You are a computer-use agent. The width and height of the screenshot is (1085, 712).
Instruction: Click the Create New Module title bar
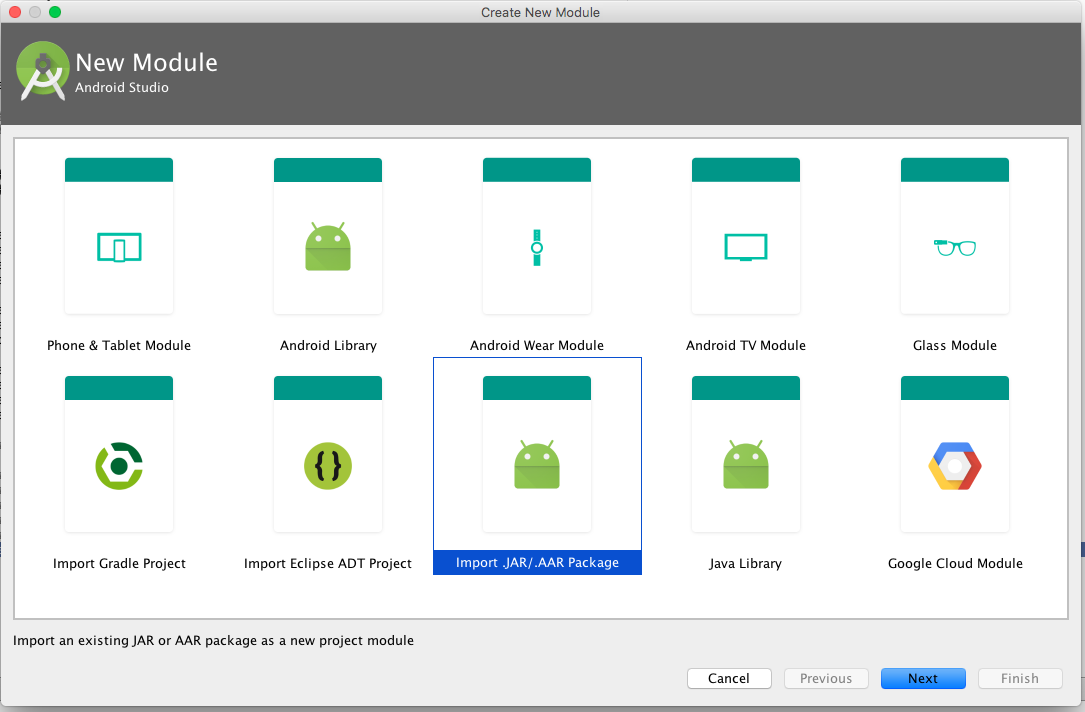coord(540,12)
